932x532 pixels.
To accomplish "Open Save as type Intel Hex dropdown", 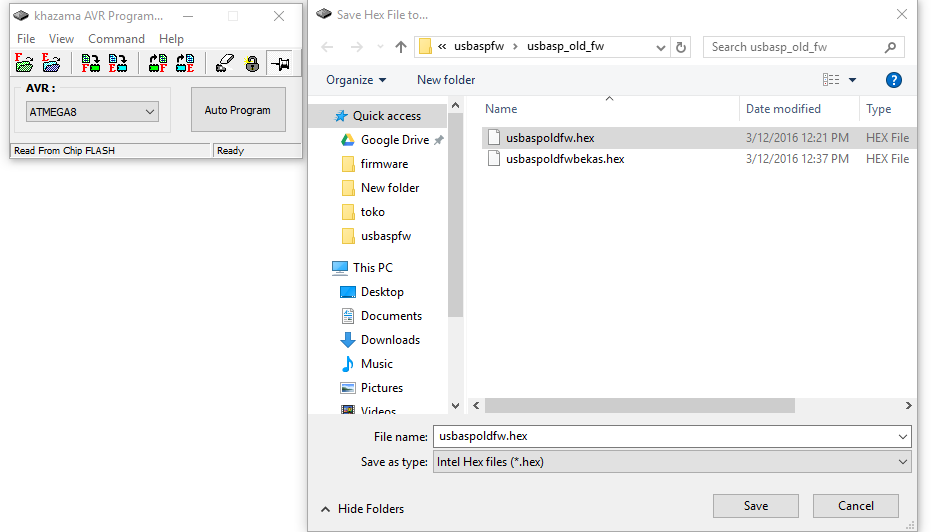I will click(672, 462).
